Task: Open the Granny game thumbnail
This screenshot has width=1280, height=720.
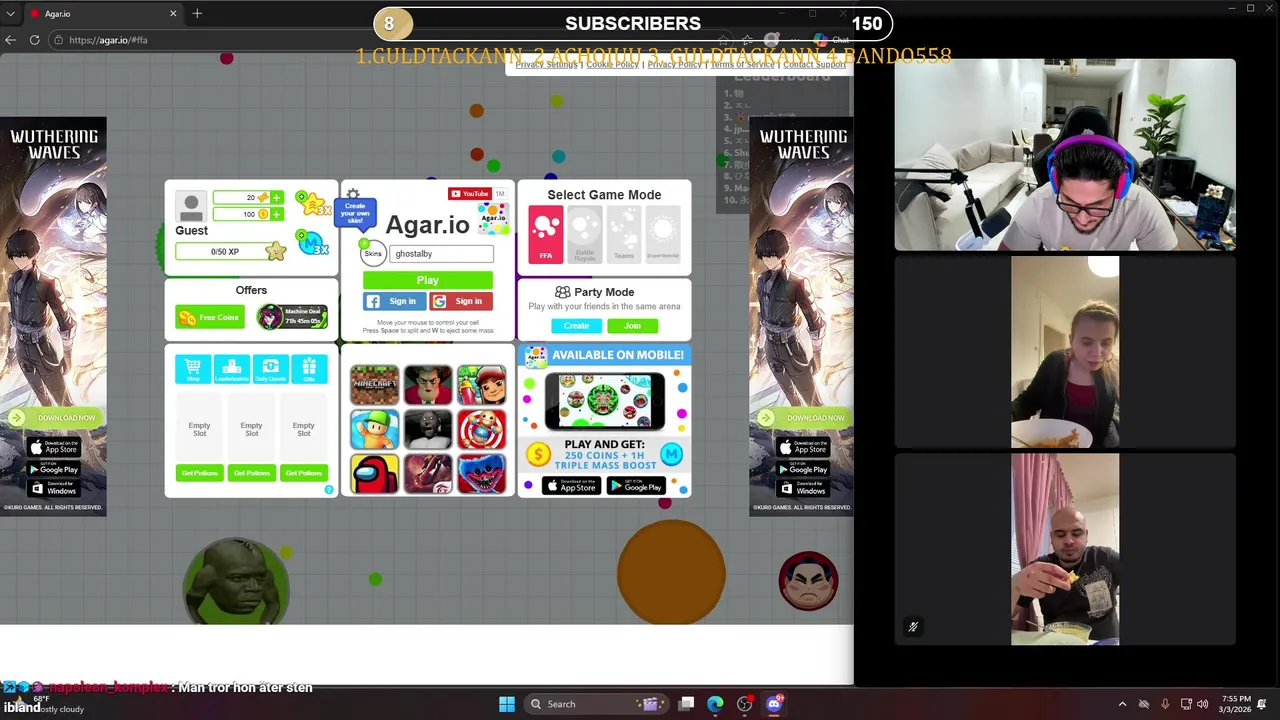Action: 428,430
